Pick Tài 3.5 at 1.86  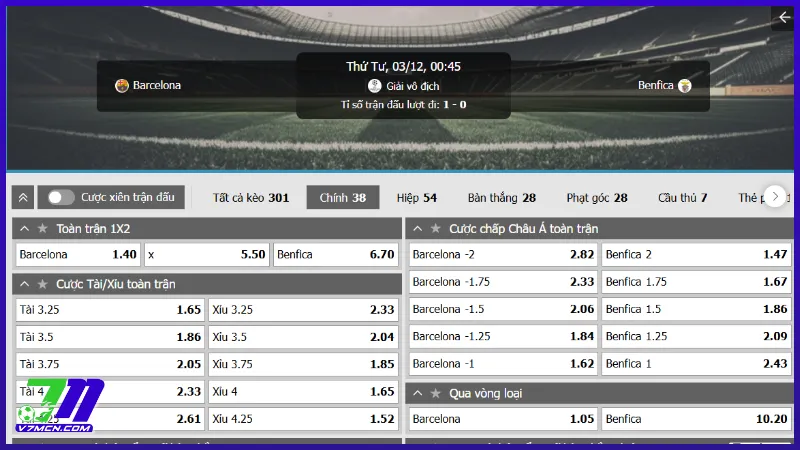click(109, 337)
